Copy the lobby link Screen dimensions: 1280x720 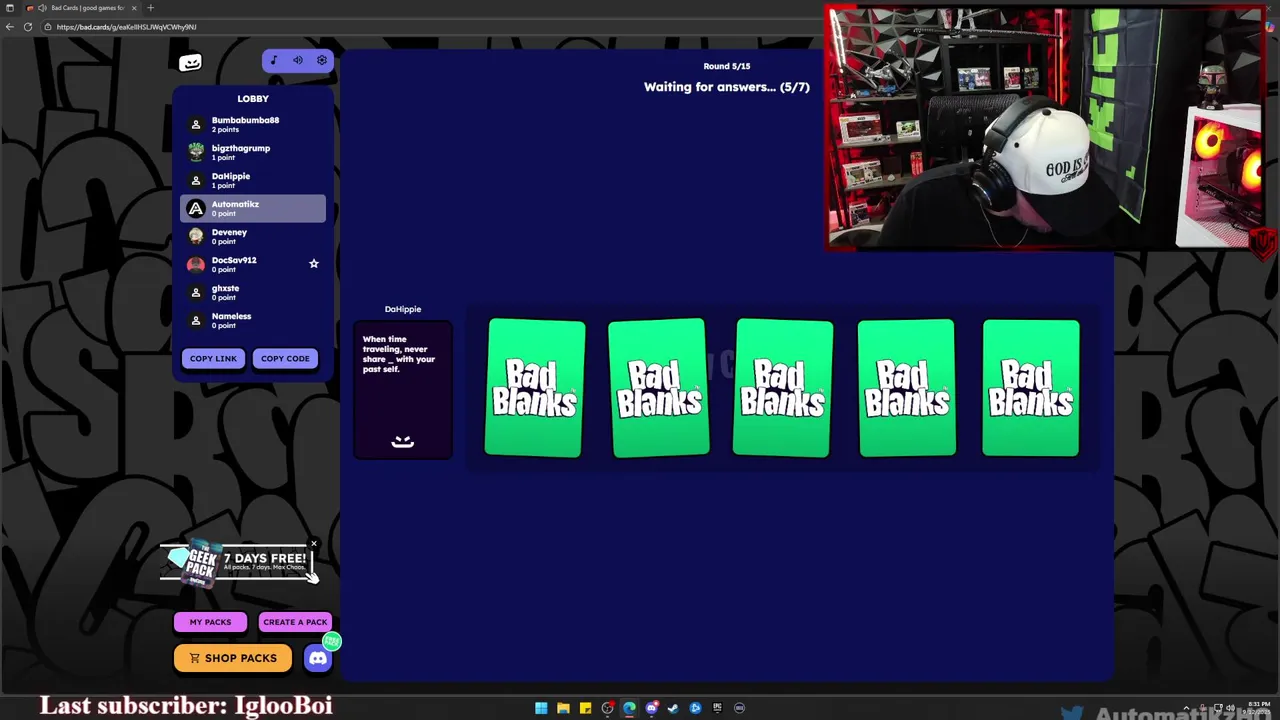tap(213, 358)
